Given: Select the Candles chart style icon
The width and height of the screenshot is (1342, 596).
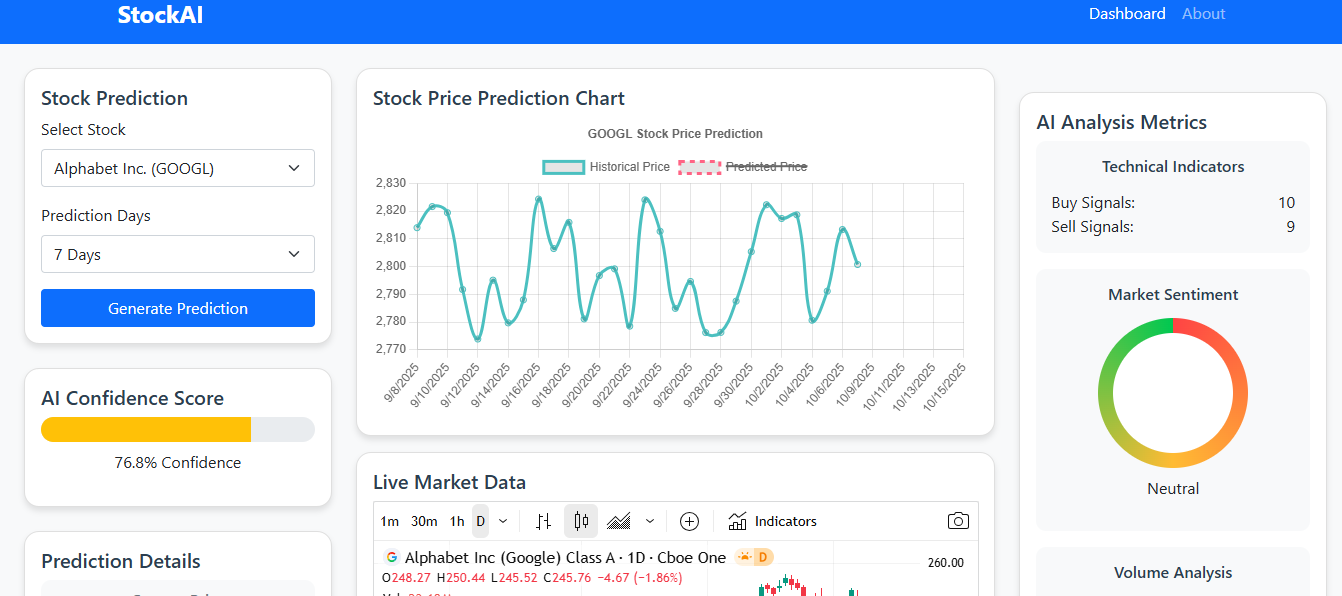Looking at the screenshot, I should [x=581, y=521].
